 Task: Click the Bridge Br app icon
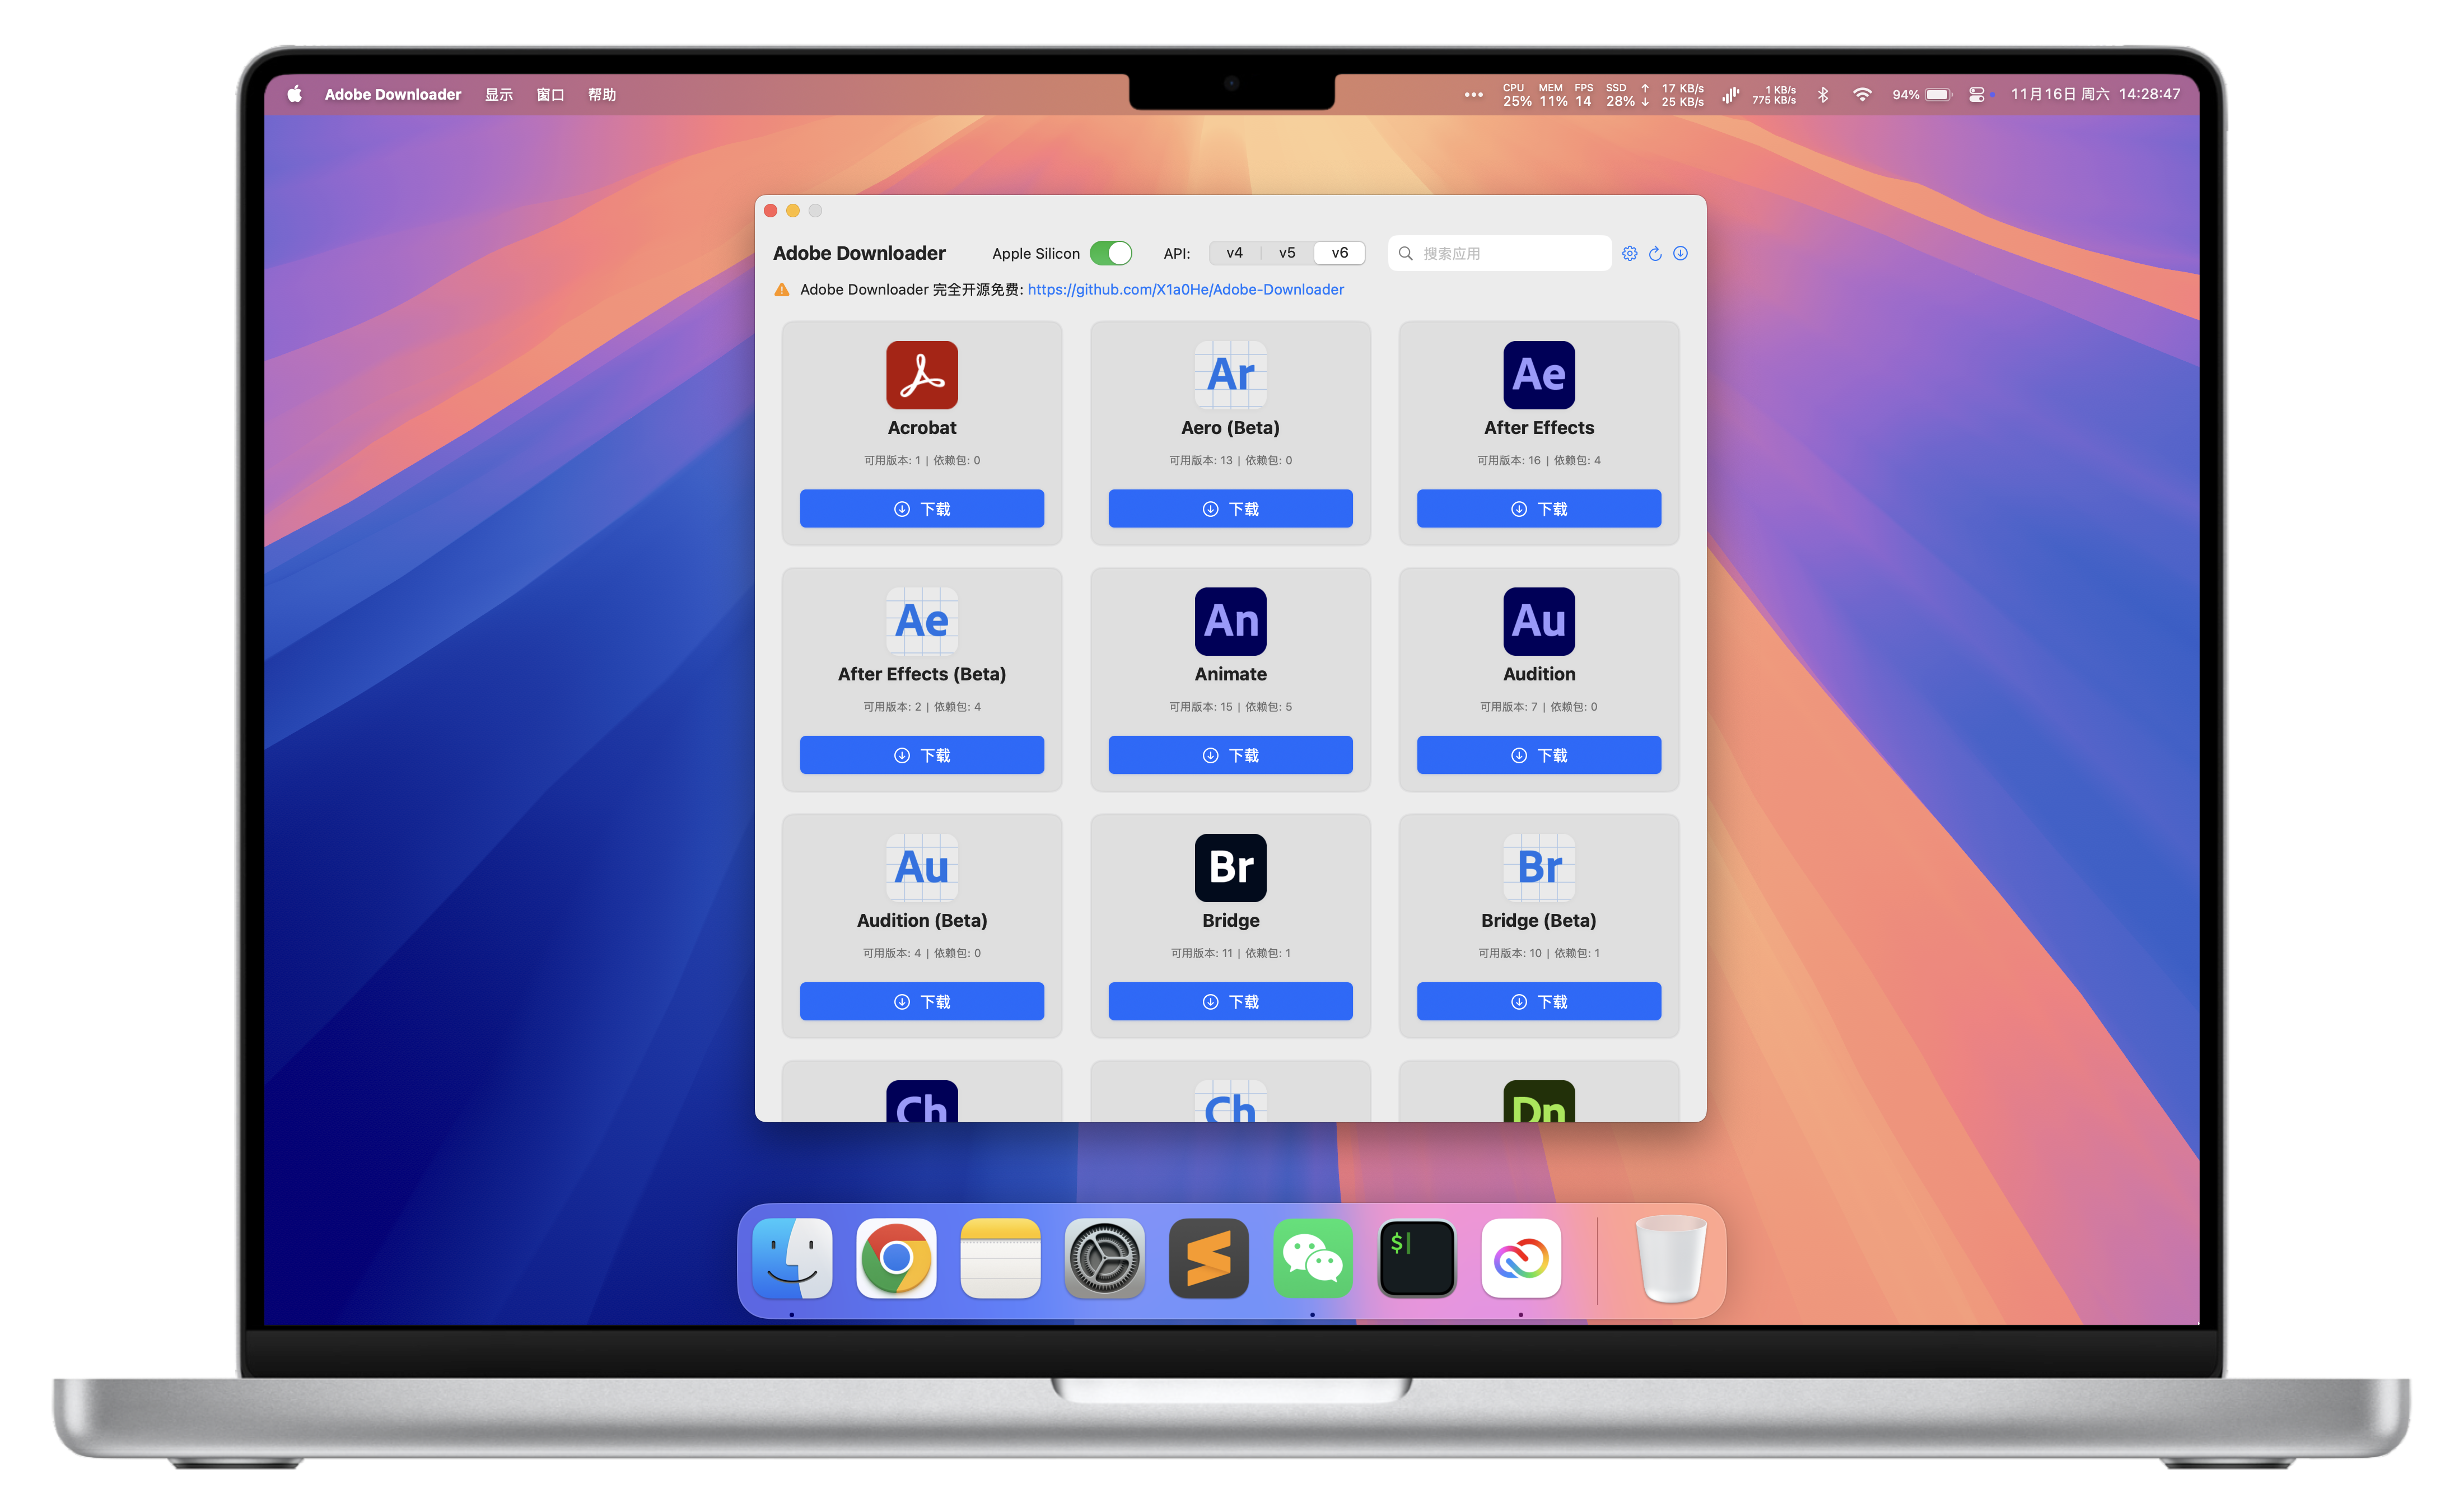coord(1230,867)
